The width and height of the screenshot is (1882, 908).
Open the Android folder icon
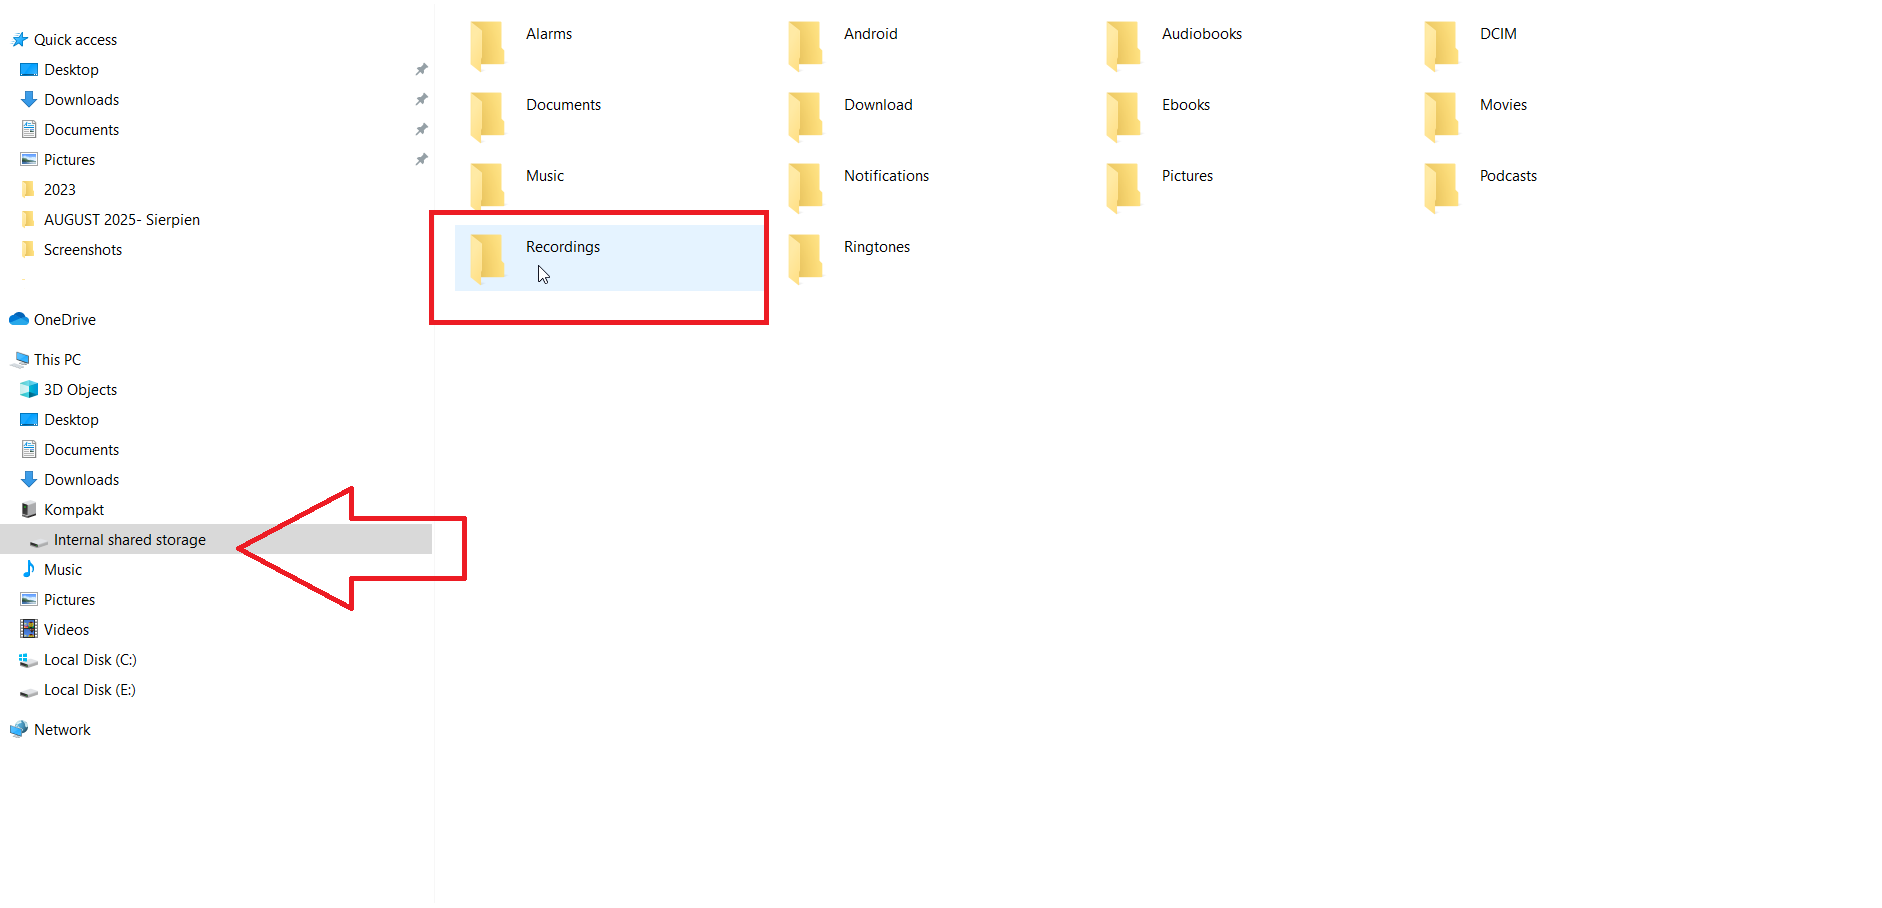pos(806,46)
